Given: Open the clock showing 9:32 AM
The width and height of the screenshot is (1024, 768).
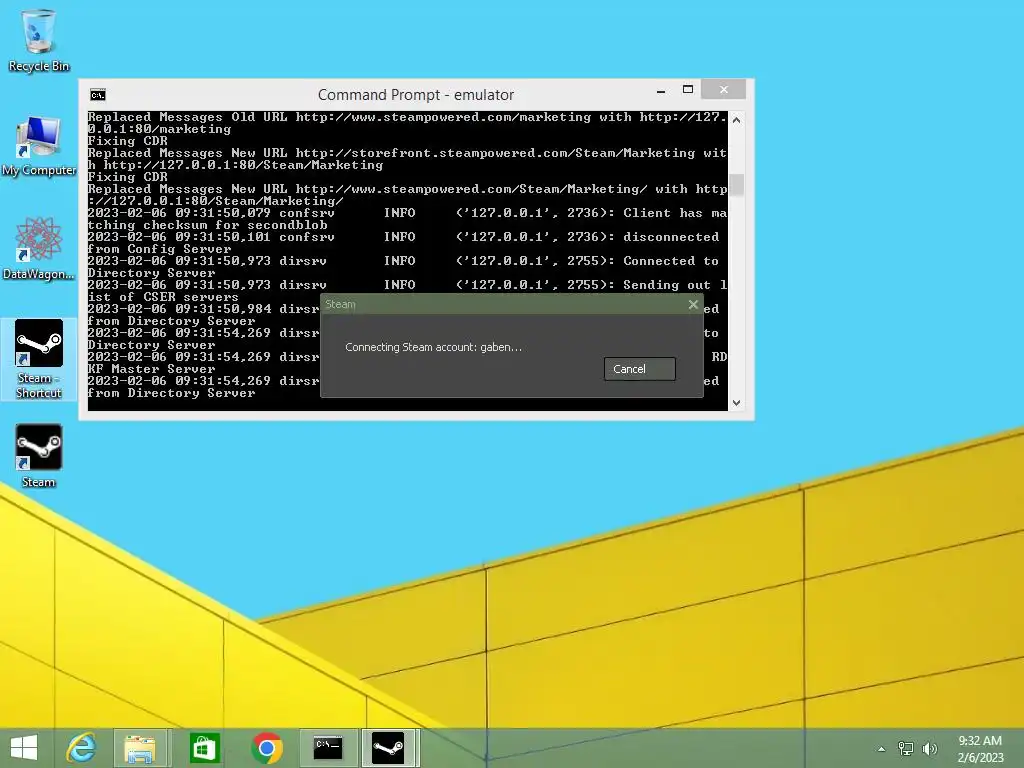Looking at the screenshot, I should (980, 748).
